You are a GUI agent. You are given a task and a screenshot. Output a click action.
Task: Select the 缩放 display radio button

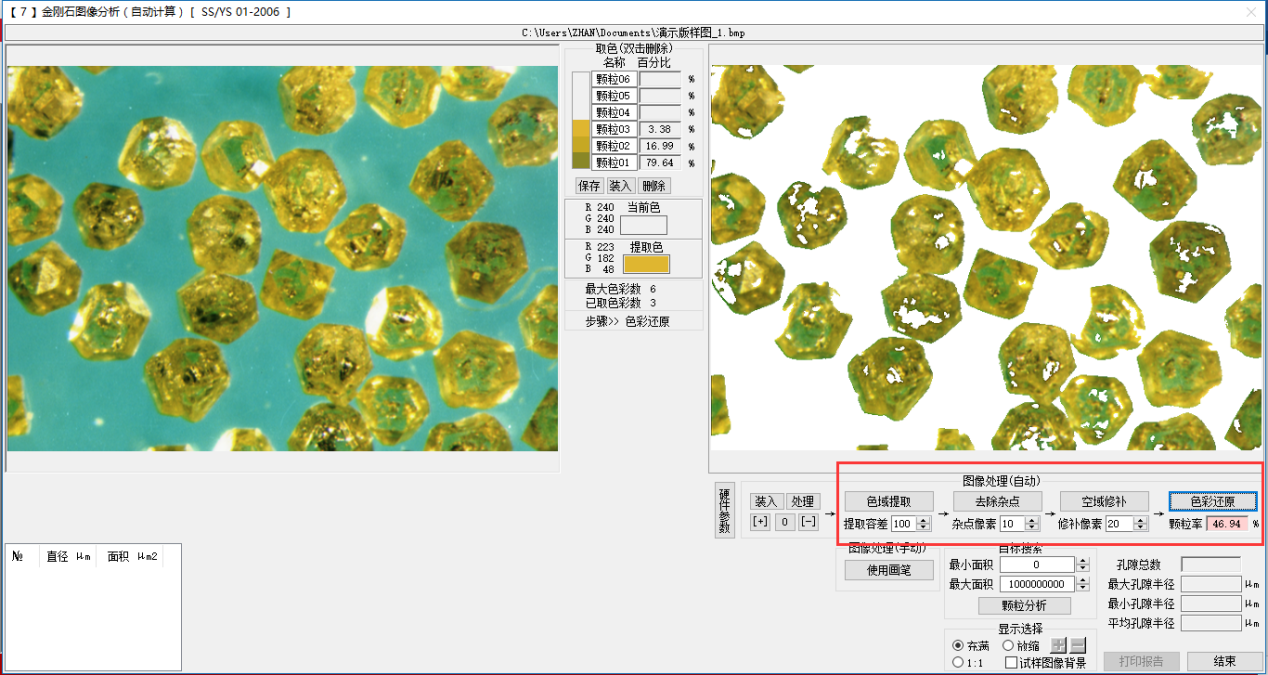coord(1008,645)
